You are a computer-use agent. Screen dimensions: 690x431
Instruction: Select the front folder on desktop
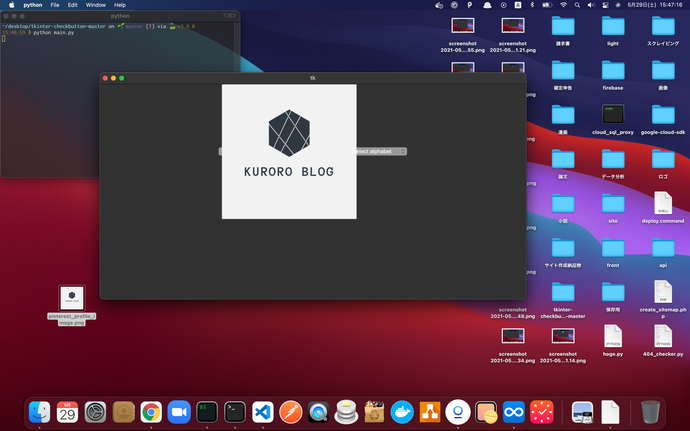click(x=613, y=252)
